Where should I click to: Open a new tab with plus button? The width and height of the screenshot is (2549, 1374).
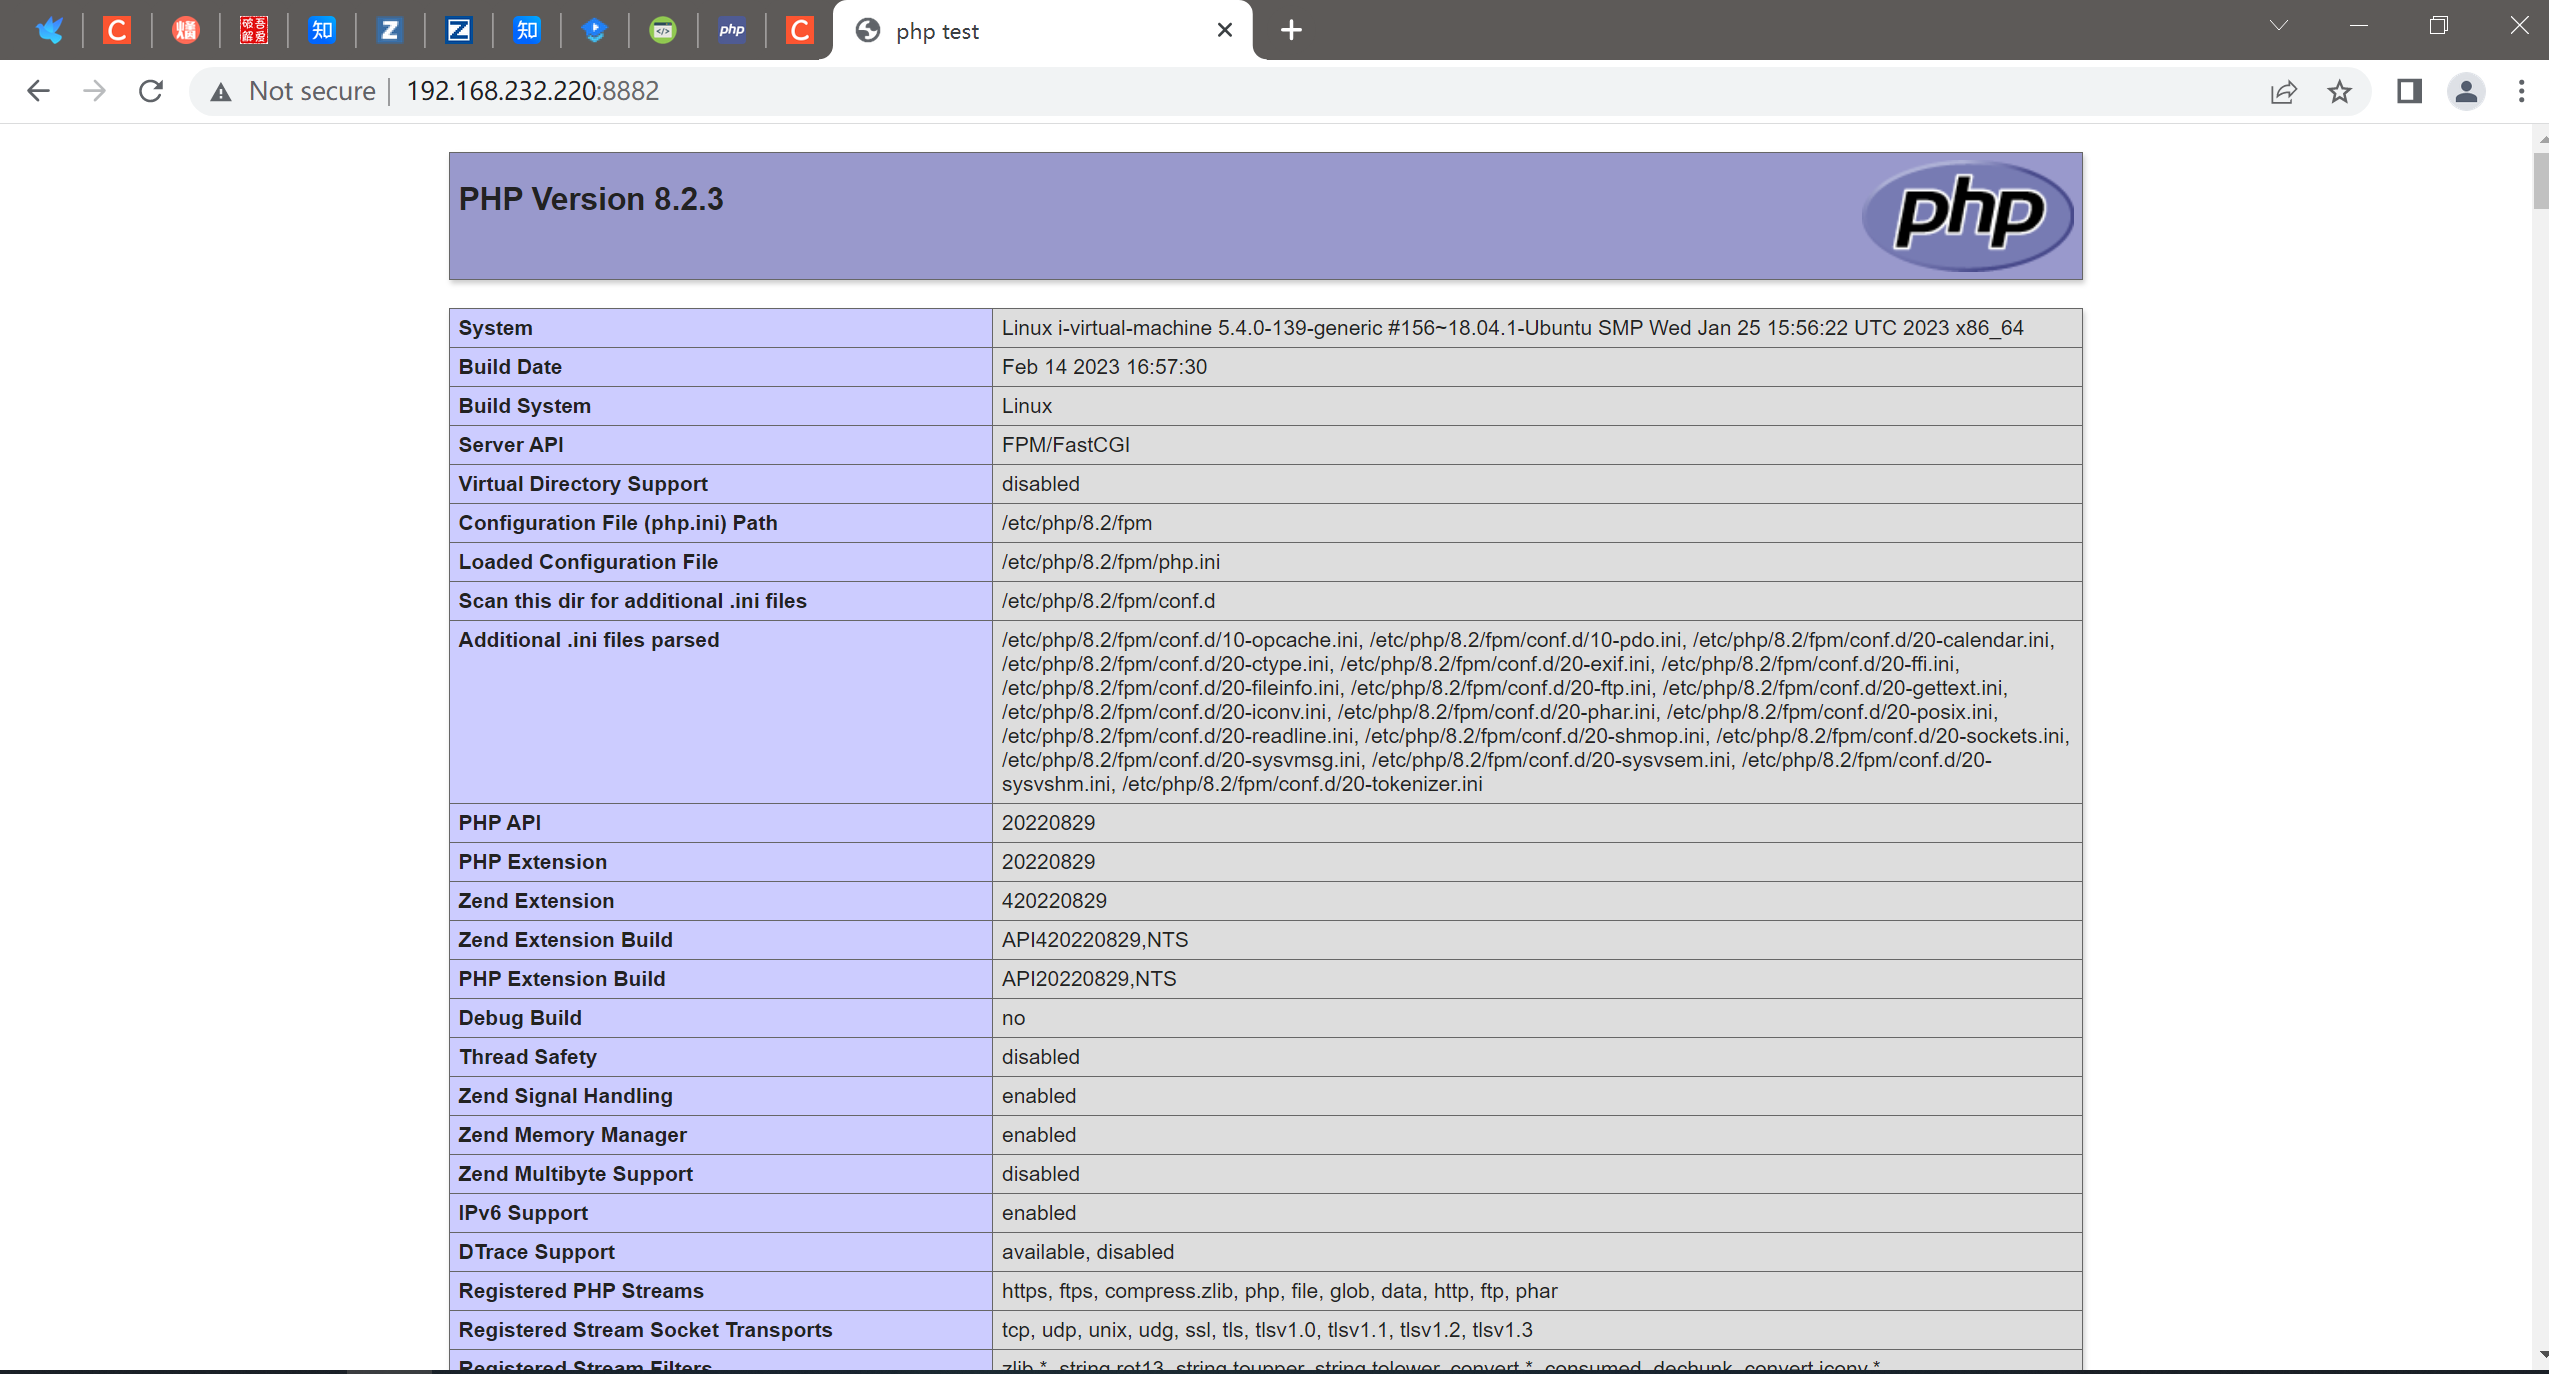[1291, 30]
